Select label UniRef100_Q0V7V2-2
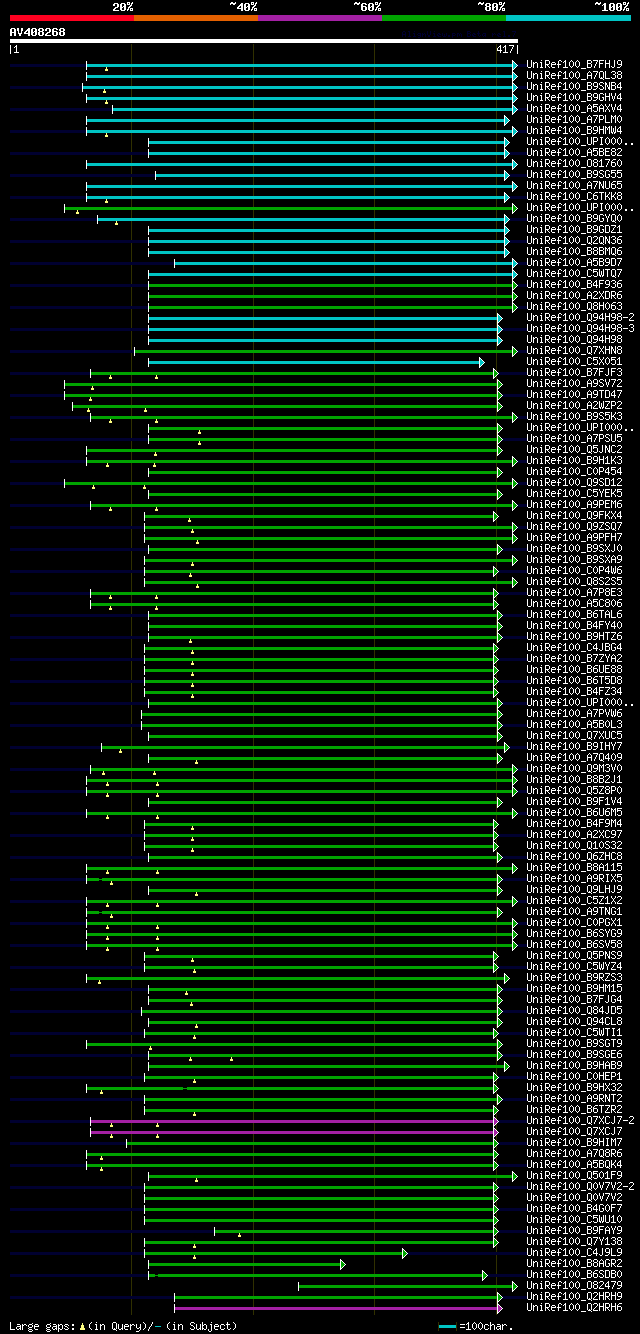Image resolution: width=640 pixels, height=1334 pixels. pos(580,1186)
